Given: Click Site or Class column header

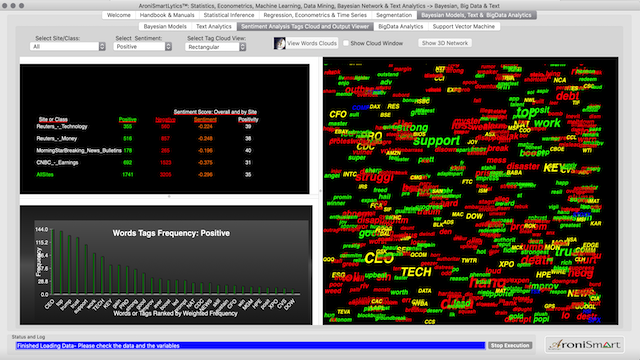Looking at the screenshot, I should (x=53, y=120).
